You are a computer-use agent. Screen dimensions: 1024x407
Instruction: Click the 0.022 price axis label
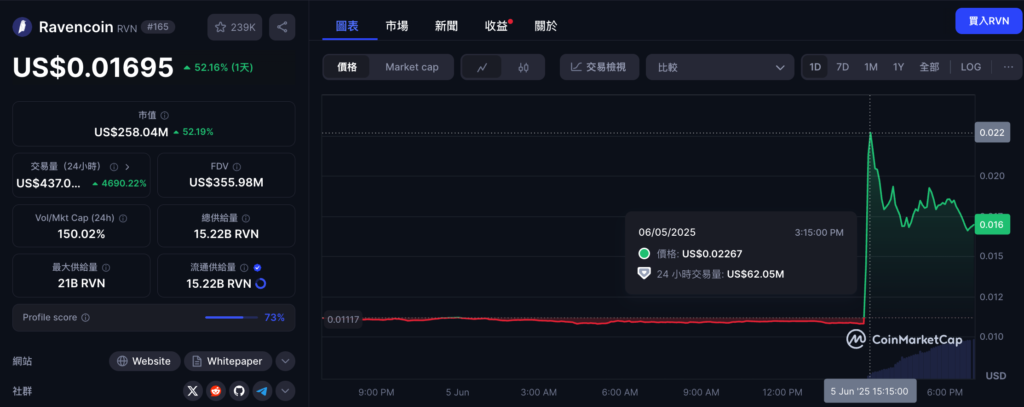click(x=992, y=133)
